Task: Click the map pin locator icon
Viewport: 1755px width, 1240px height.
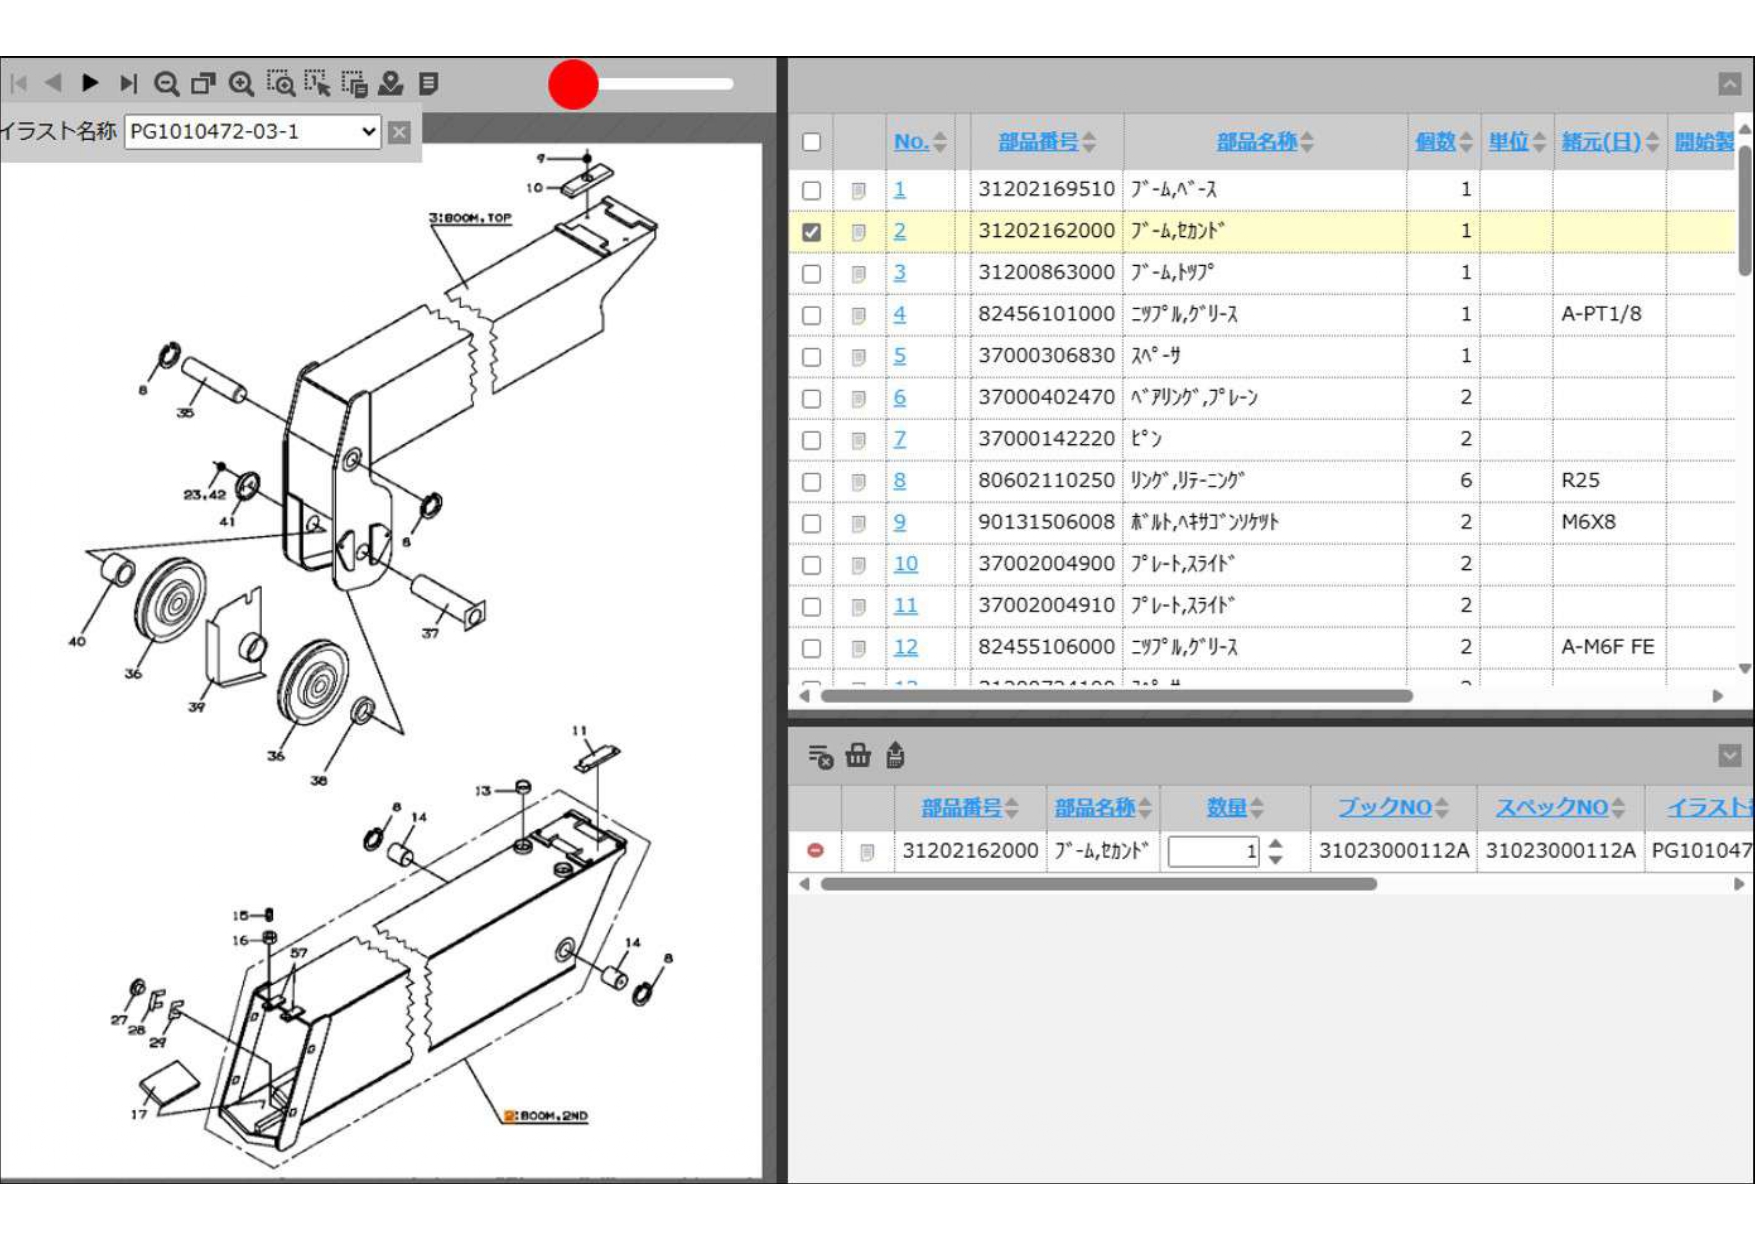Action: 391,84
